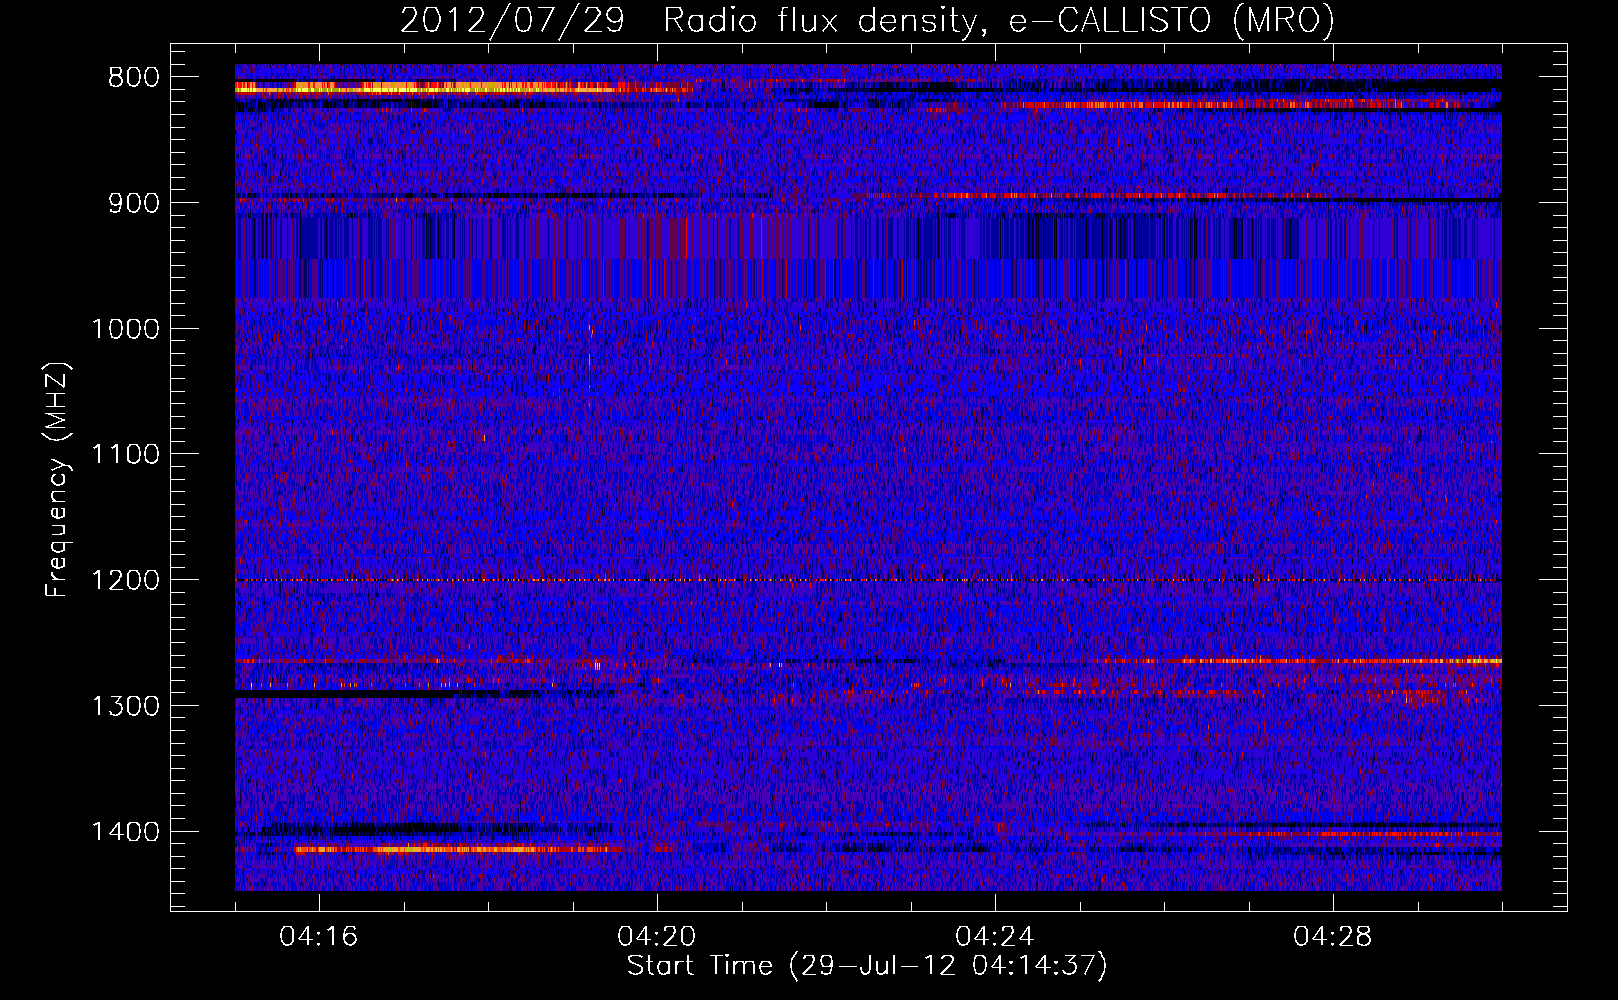Select the 1300 frequency tick label
1618x1000 pixels.
(125, 707)
